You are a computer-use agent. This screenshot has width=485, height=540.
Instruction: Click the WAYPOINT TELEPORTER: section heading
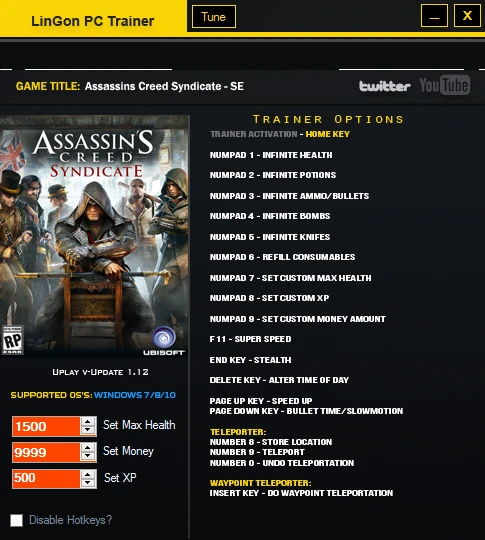(x=260, y=483)
